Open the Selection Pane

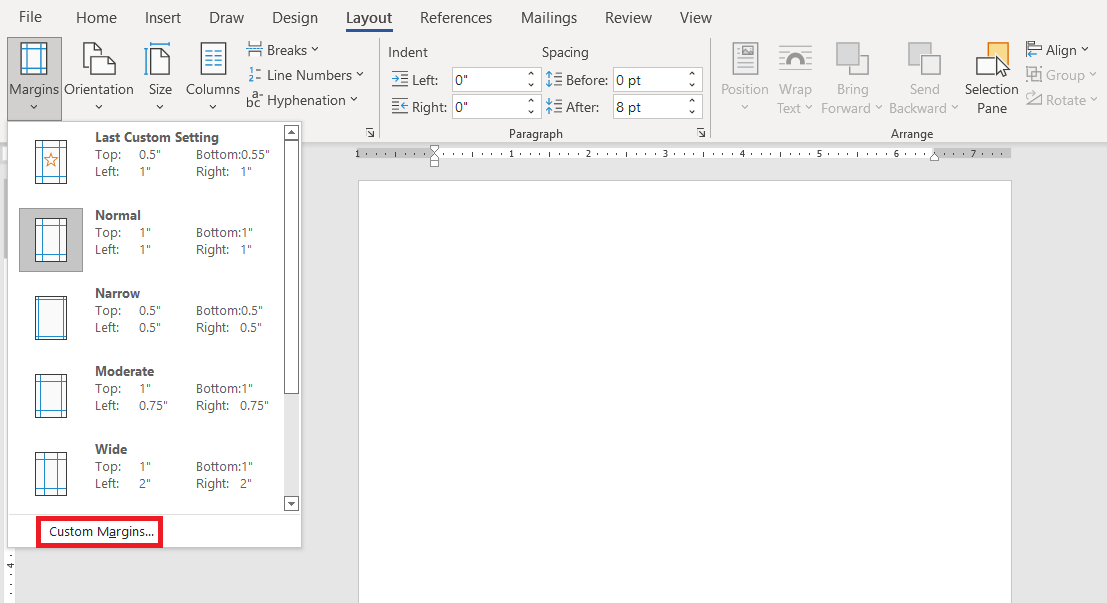(x=991, y=78)
